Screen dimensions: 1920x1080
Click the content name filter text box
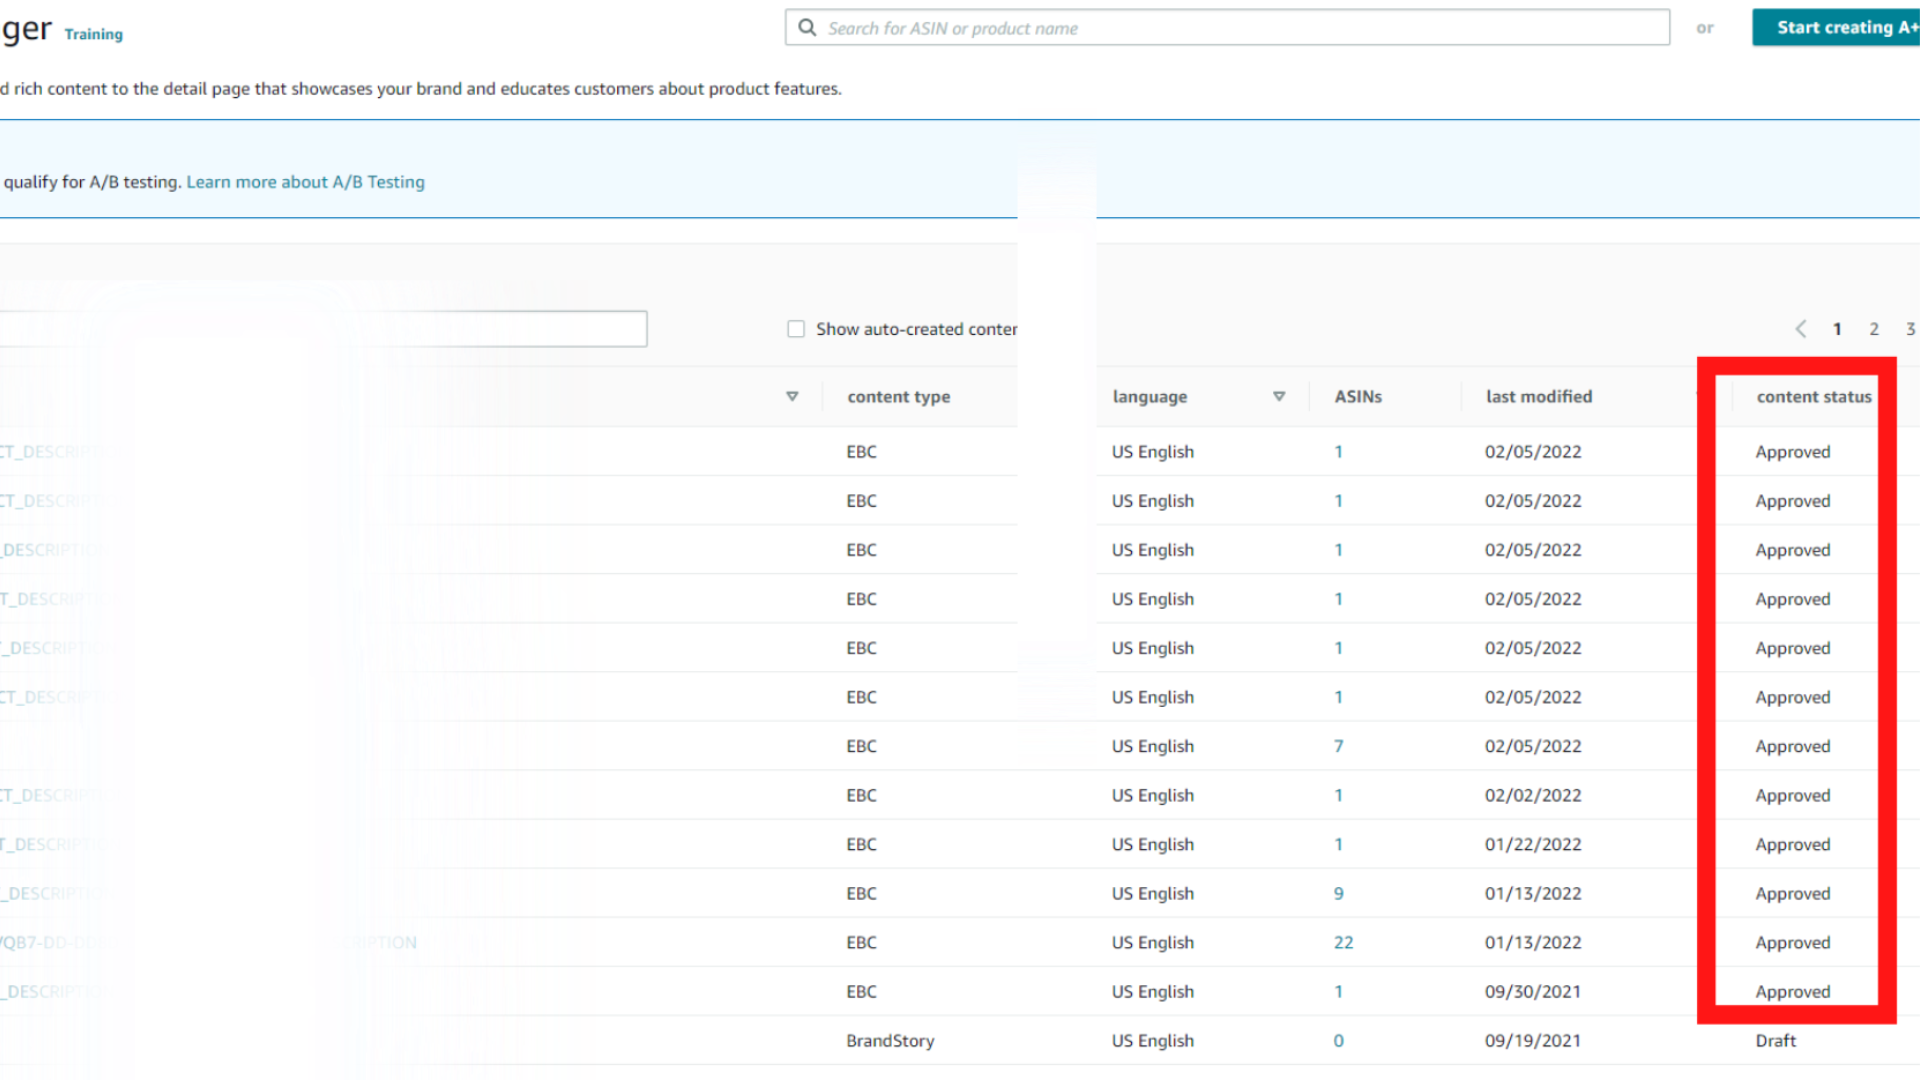coord(320,329)
